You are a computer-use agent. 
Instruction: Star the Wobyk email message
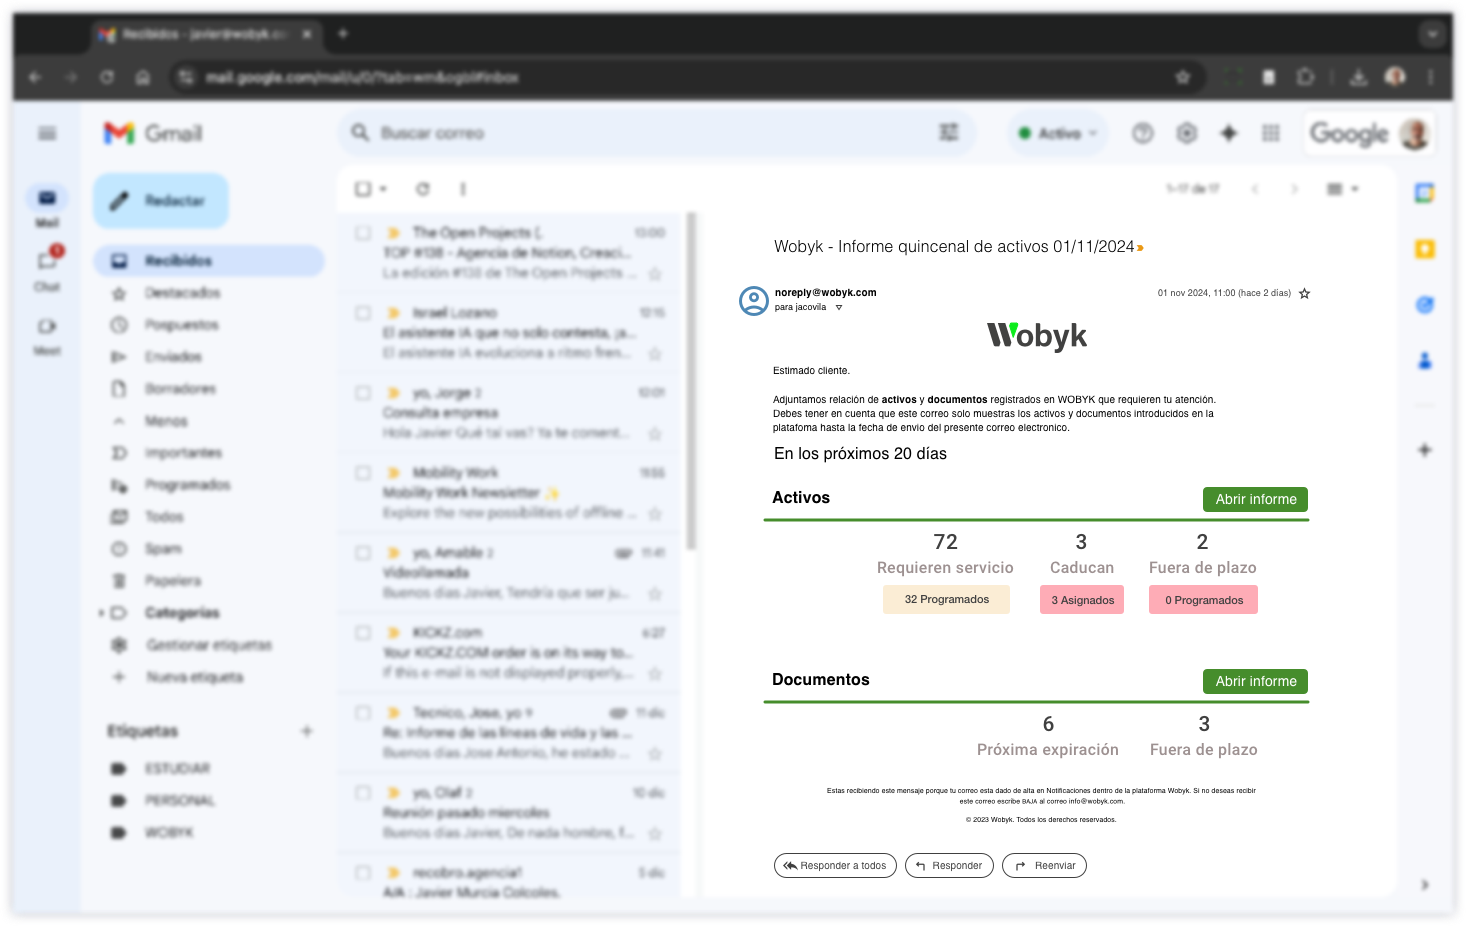pos(1304,294)
